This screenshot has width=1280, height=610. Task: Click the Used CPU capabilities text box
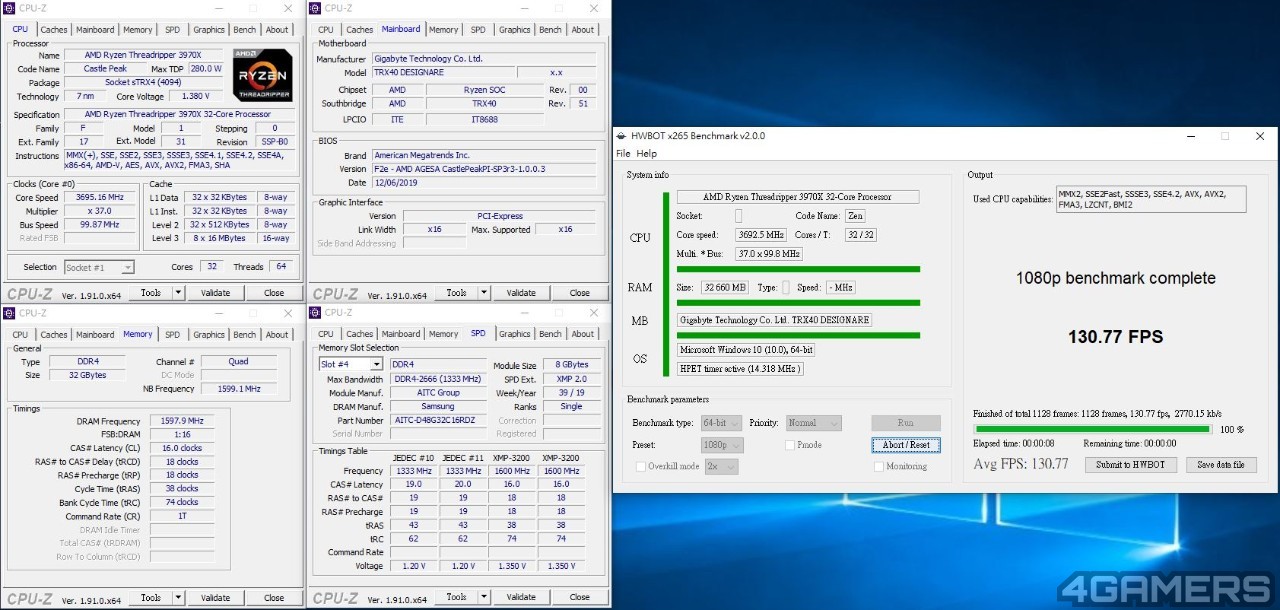click(1150, 199)
